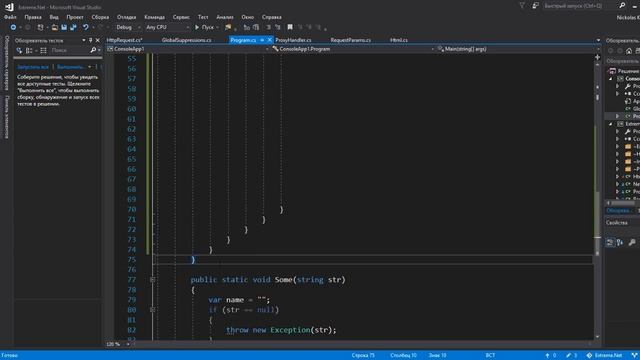The width and height of the screenshot is (640, 360).
Task: Click the open file folder icon
Action: pyautogui.click(x=54, y=27)
